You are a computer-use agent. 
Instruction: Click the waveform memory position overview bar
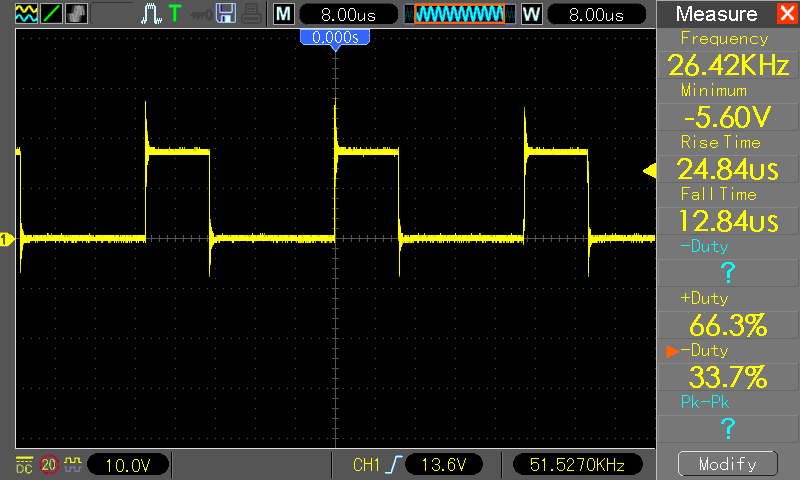pyautogui.click(x=460, y=14)
